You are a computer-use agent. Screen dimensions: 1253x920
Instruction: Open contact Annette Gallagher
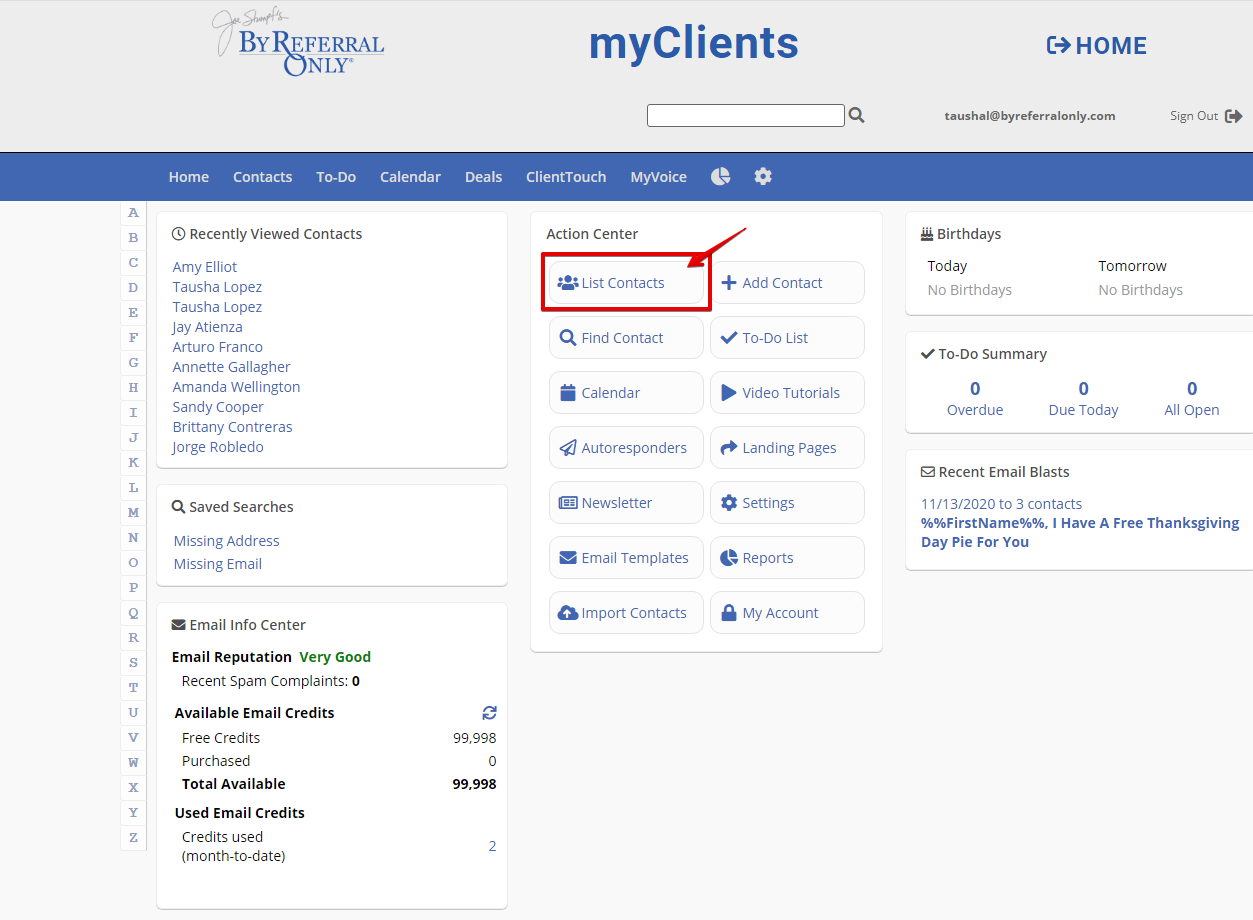(232, 367)
